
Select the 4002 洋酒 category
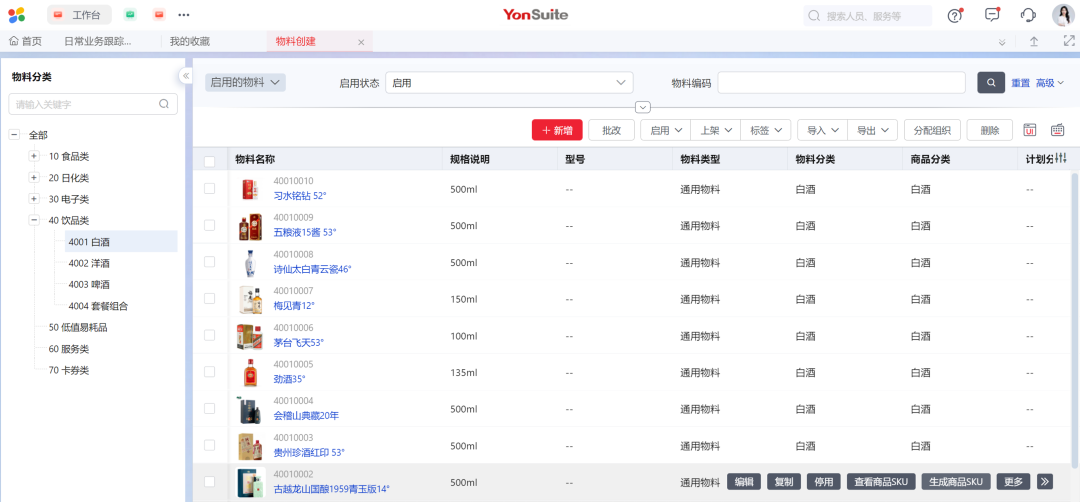pyautogui.click(x=89, y=263)
